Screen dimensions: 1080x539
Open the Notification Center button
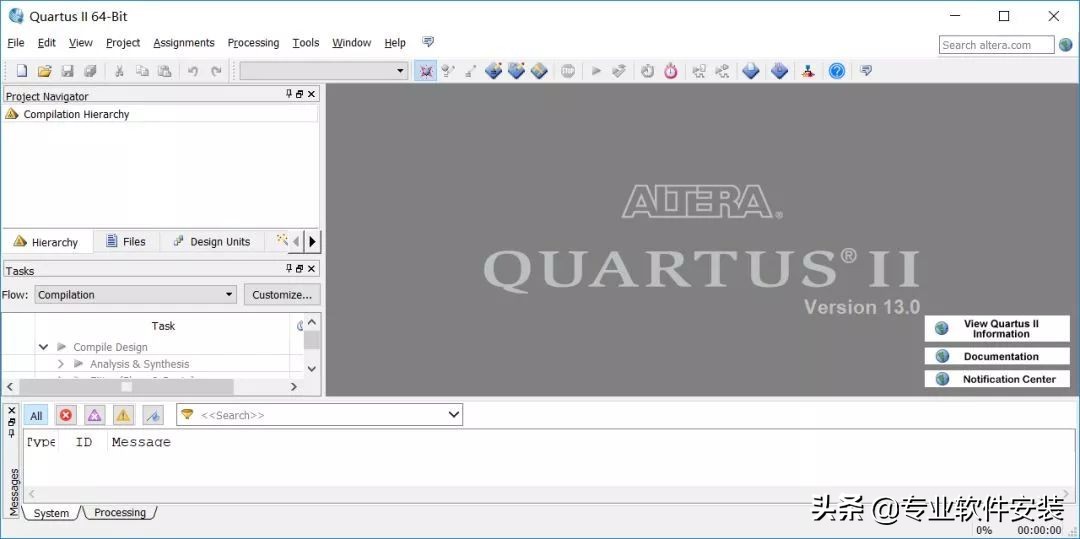tap(997, 379)
